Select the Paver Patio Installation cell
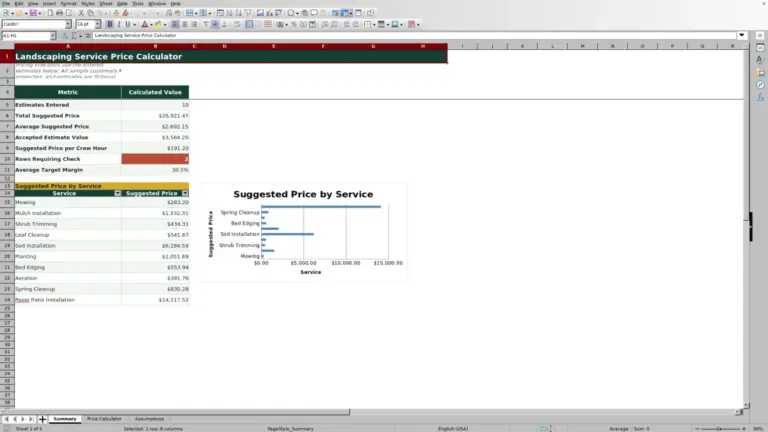The height and width of the screenshot is (432, 768). click(x=68, y=300)
